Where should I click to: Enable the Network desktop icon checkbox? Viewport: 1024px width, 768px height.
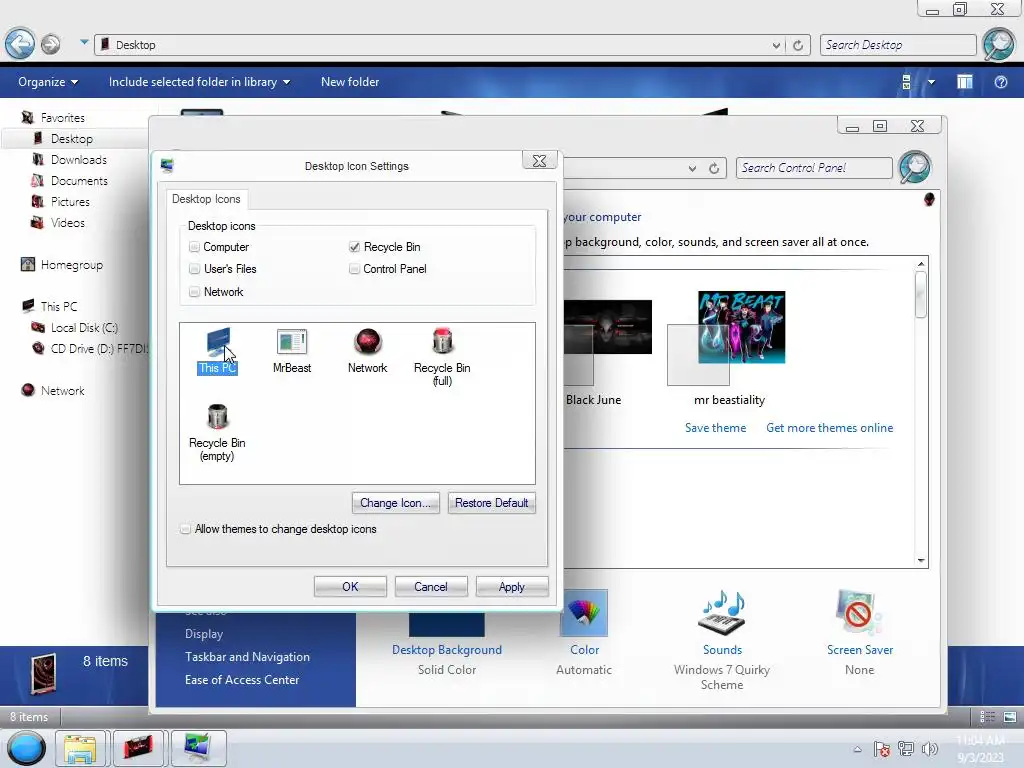(194, 292)
